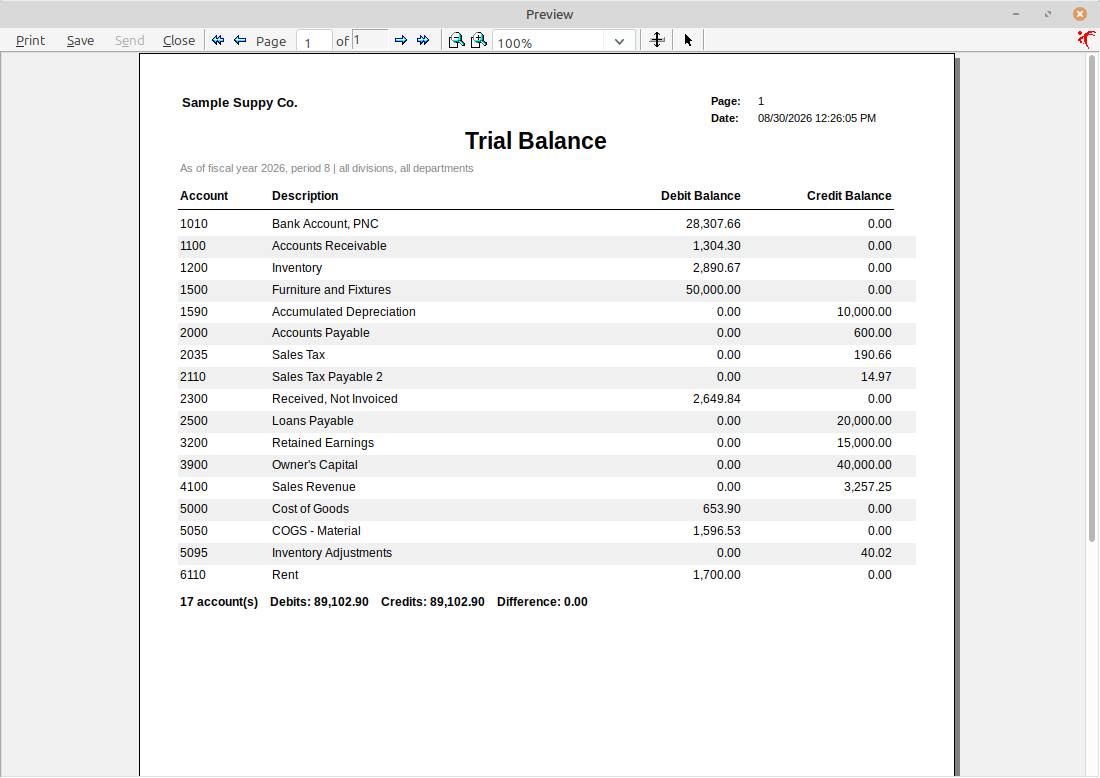Go to the first page arrow icon
The image size is (1100, 778).
click(x=218, y=40)
